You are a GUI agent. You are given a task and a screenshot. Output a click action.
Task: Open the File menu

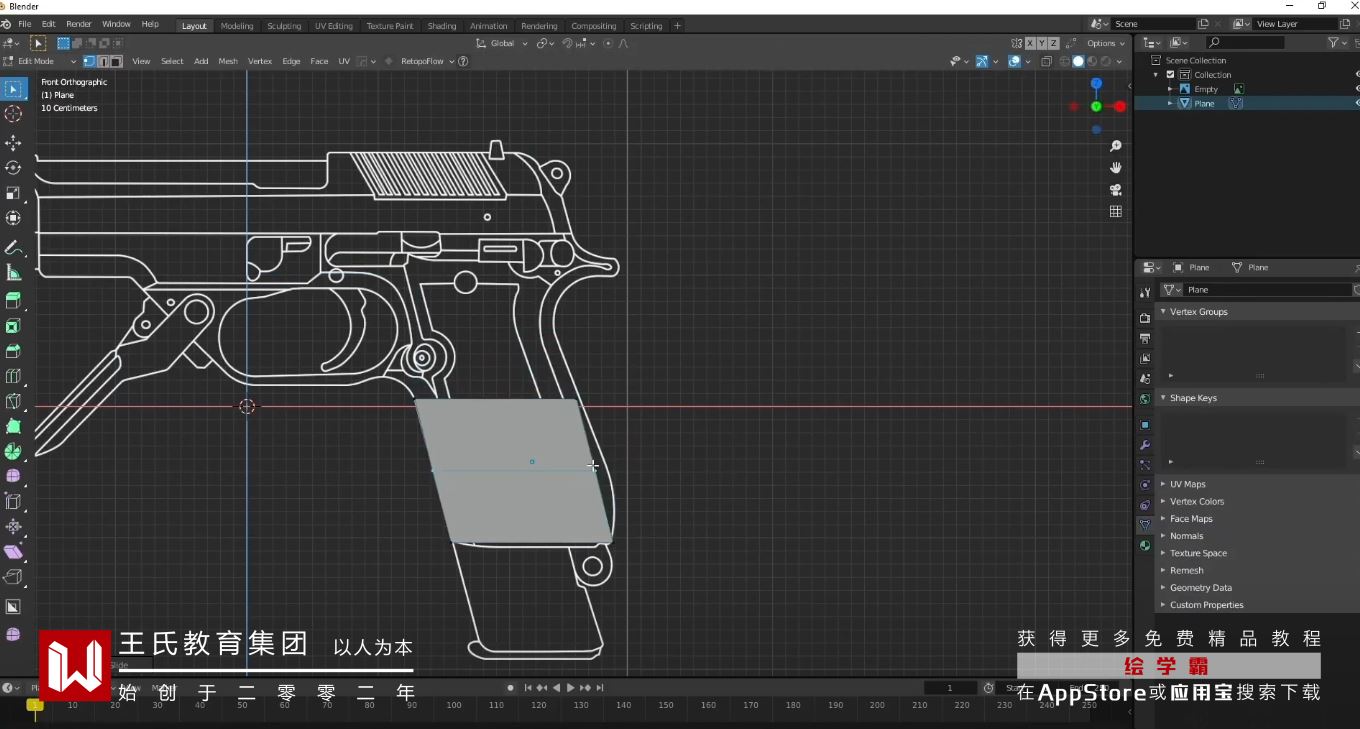pyautogui.click(x=24, y=24)
